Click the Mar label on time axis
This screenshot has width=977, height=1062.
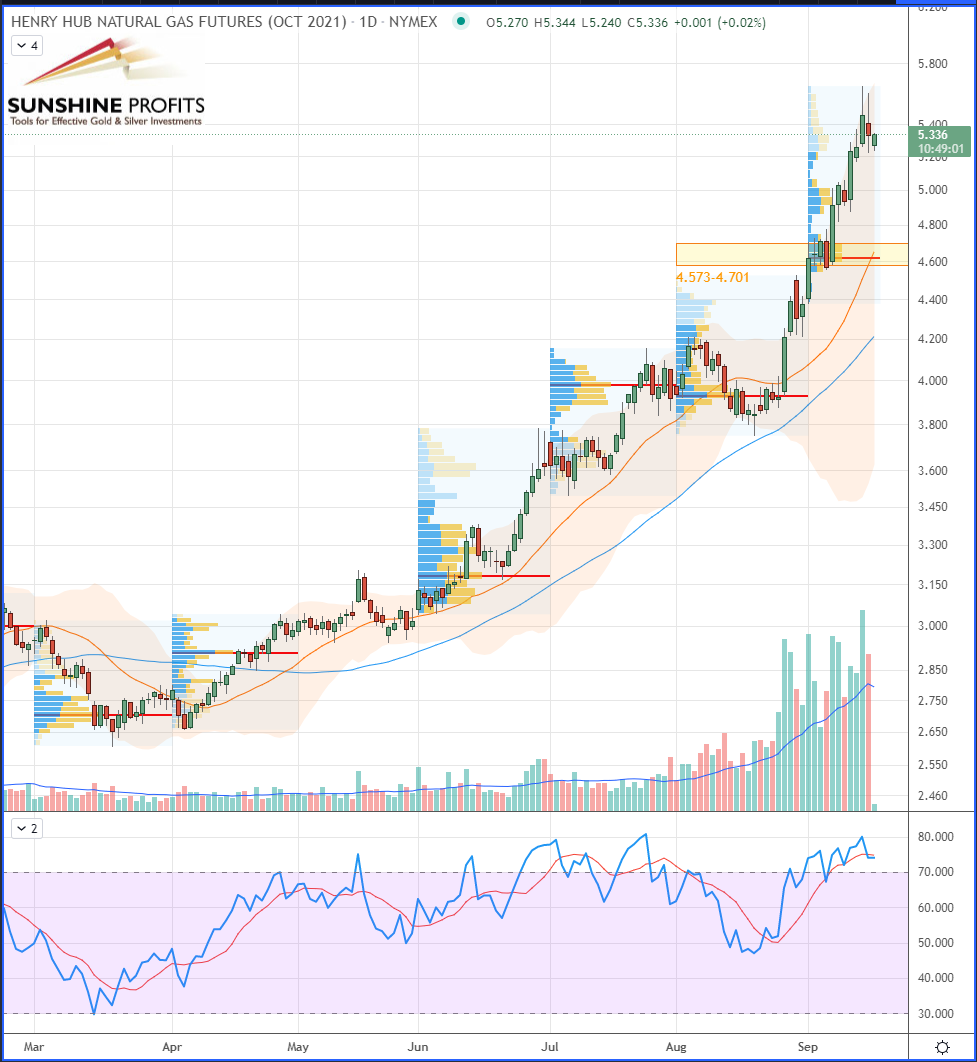[x=34, y=1046]
